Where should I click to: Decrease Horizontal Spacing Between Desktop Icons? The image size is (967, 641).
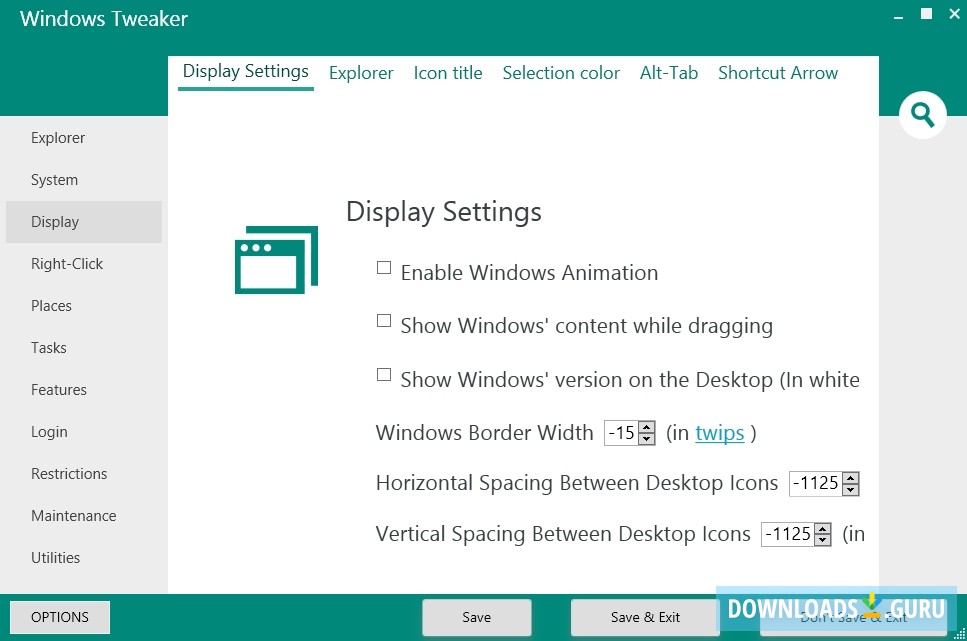tap(851, 489)
